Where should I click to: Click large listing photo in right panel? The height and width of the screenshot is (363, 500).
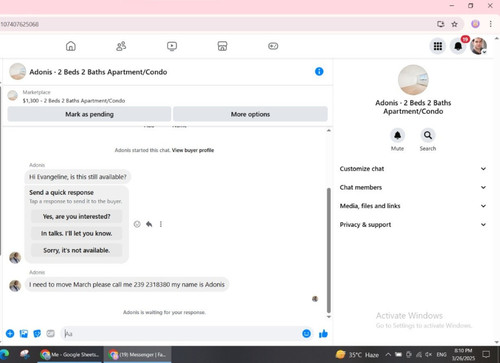pos(413,80)
